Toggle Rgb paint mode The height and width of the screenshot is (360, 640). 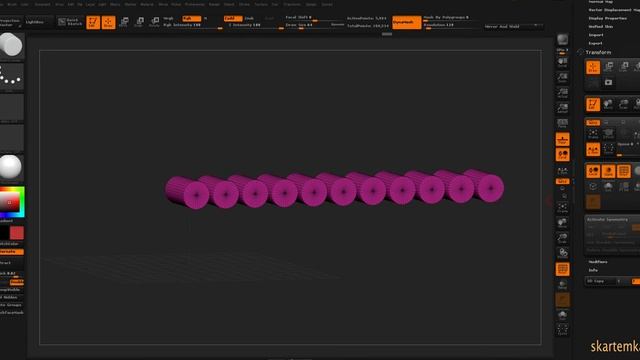point(192,18)
